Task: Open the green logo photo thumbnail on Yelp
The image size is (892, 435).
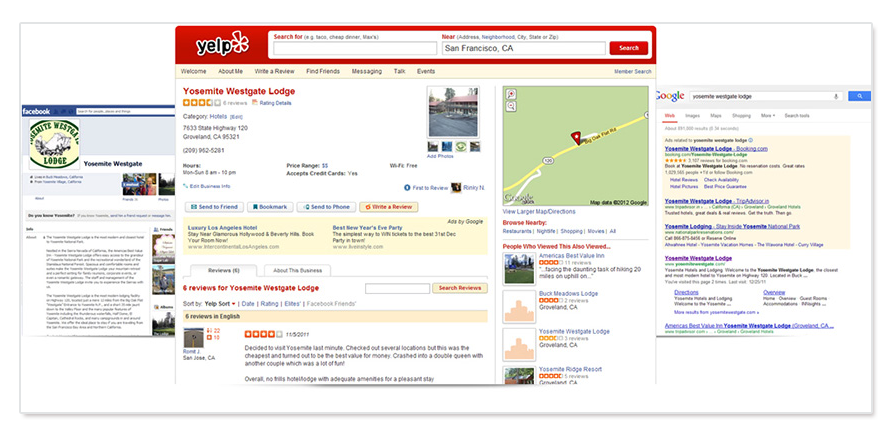Action: coord(461,147)
